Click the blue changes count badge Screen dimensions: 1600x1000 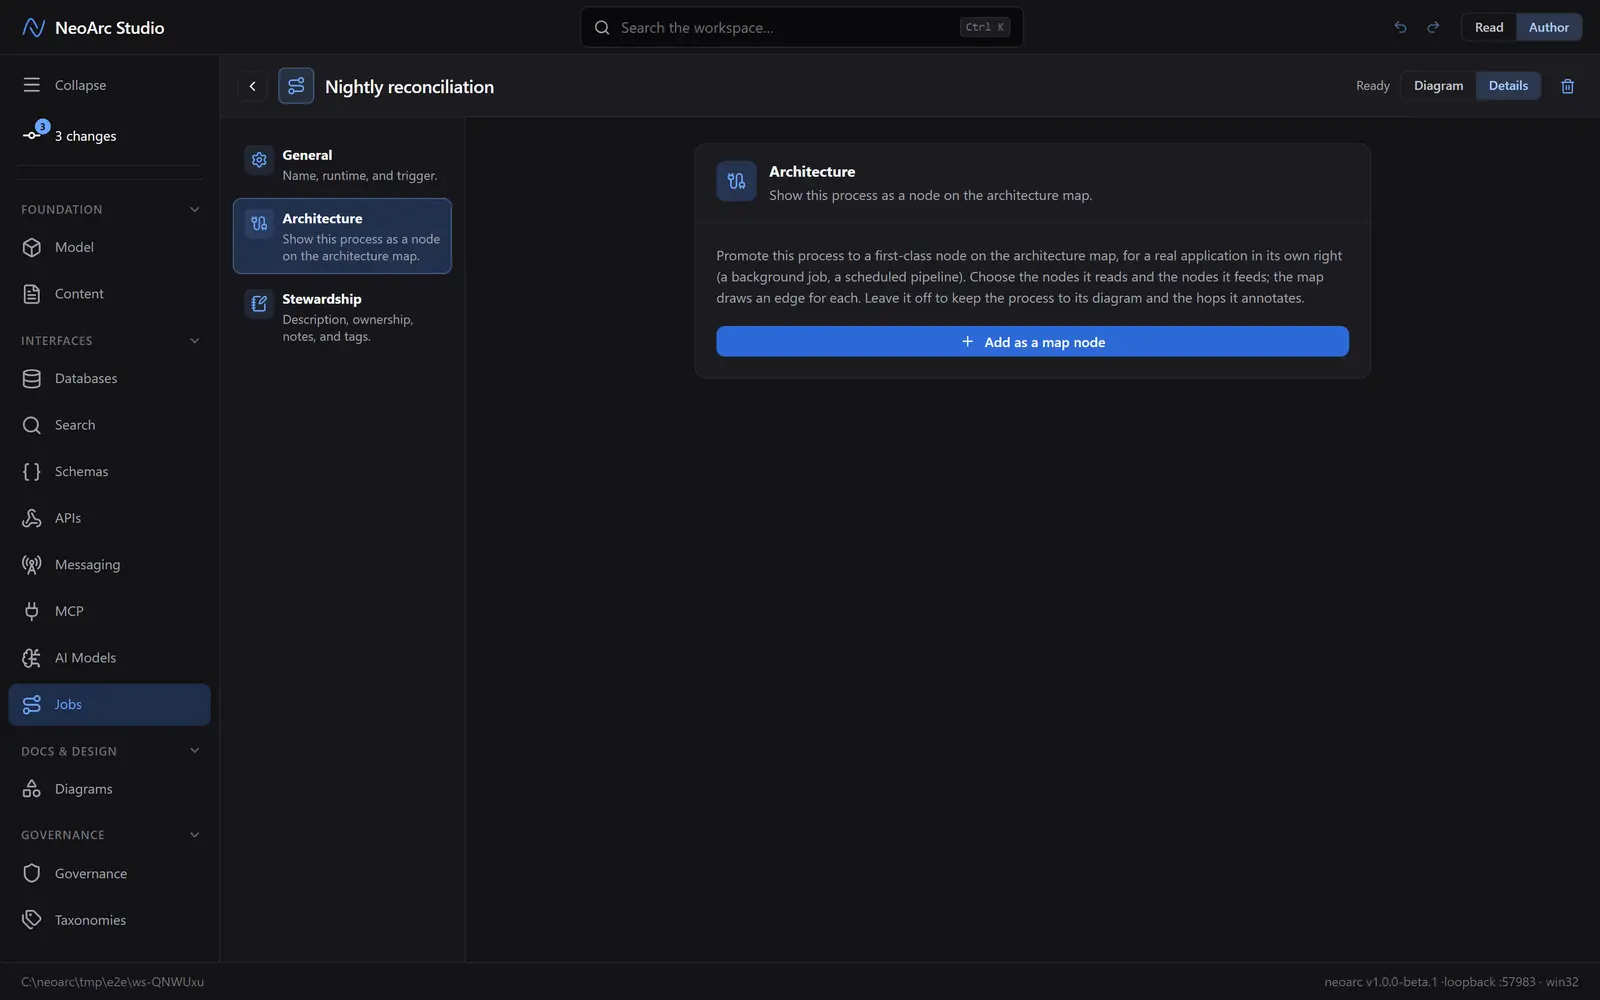[42, 126]
